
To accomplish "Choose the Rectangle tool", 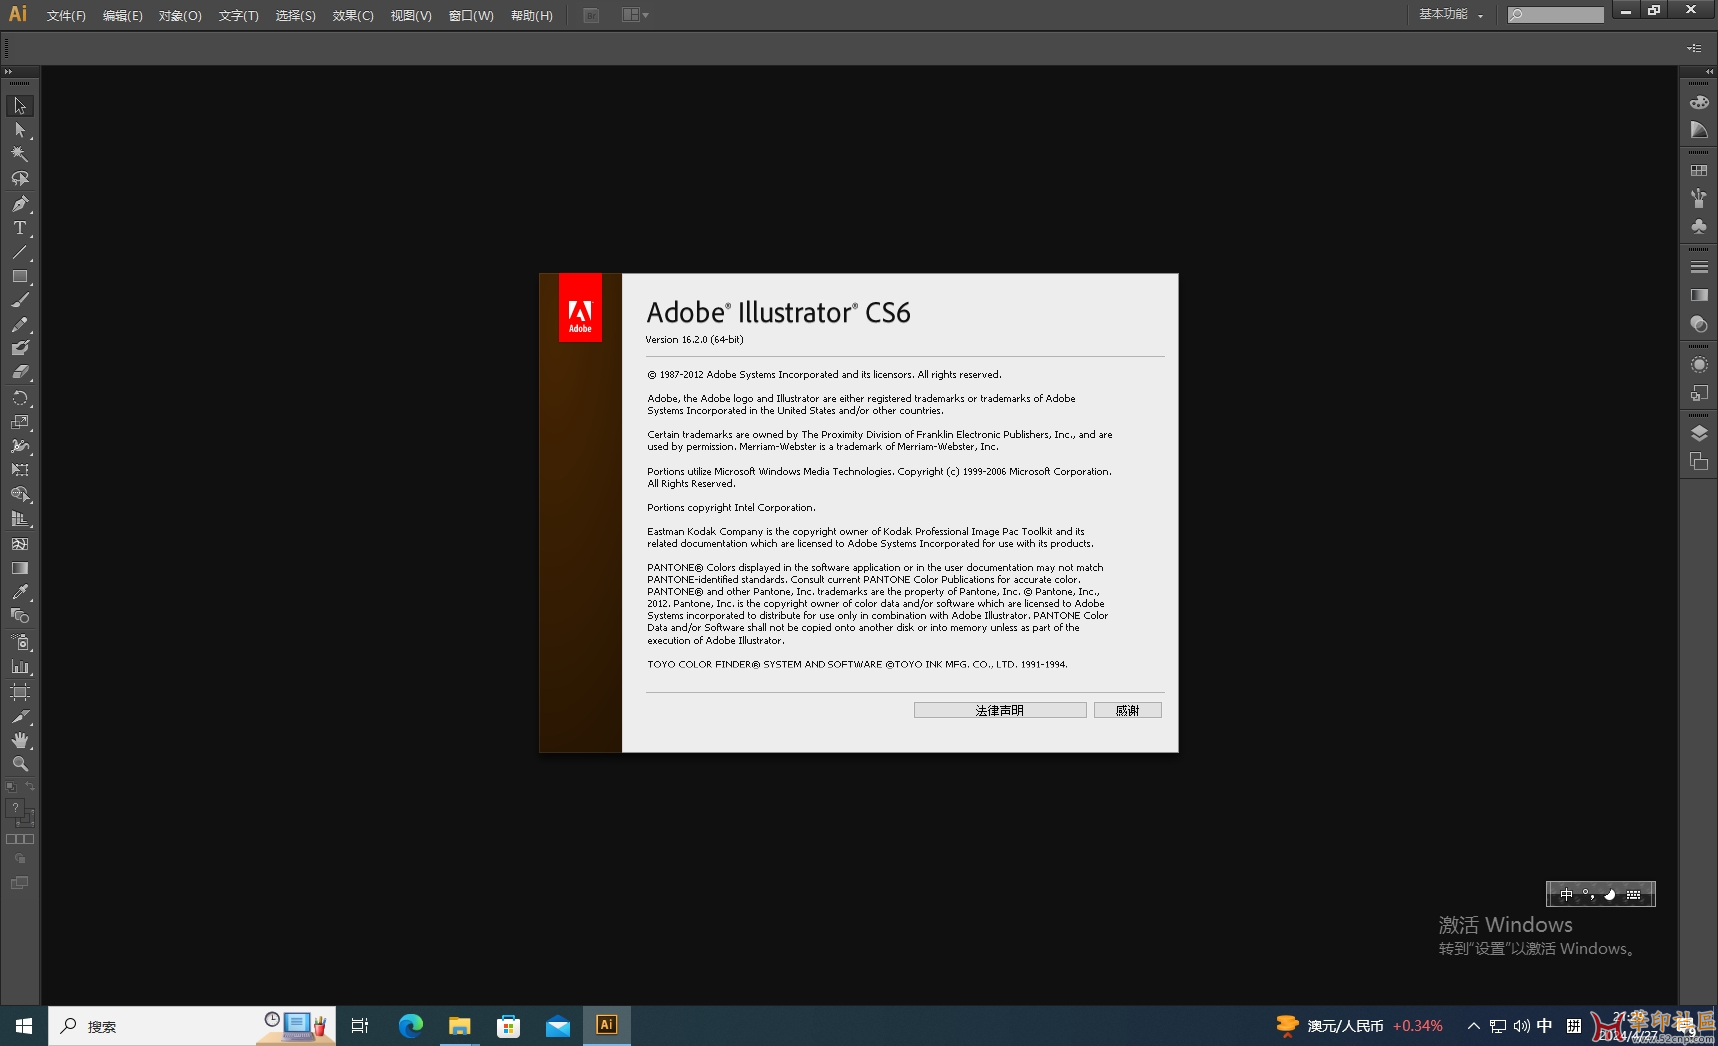I will pos(20,276).
